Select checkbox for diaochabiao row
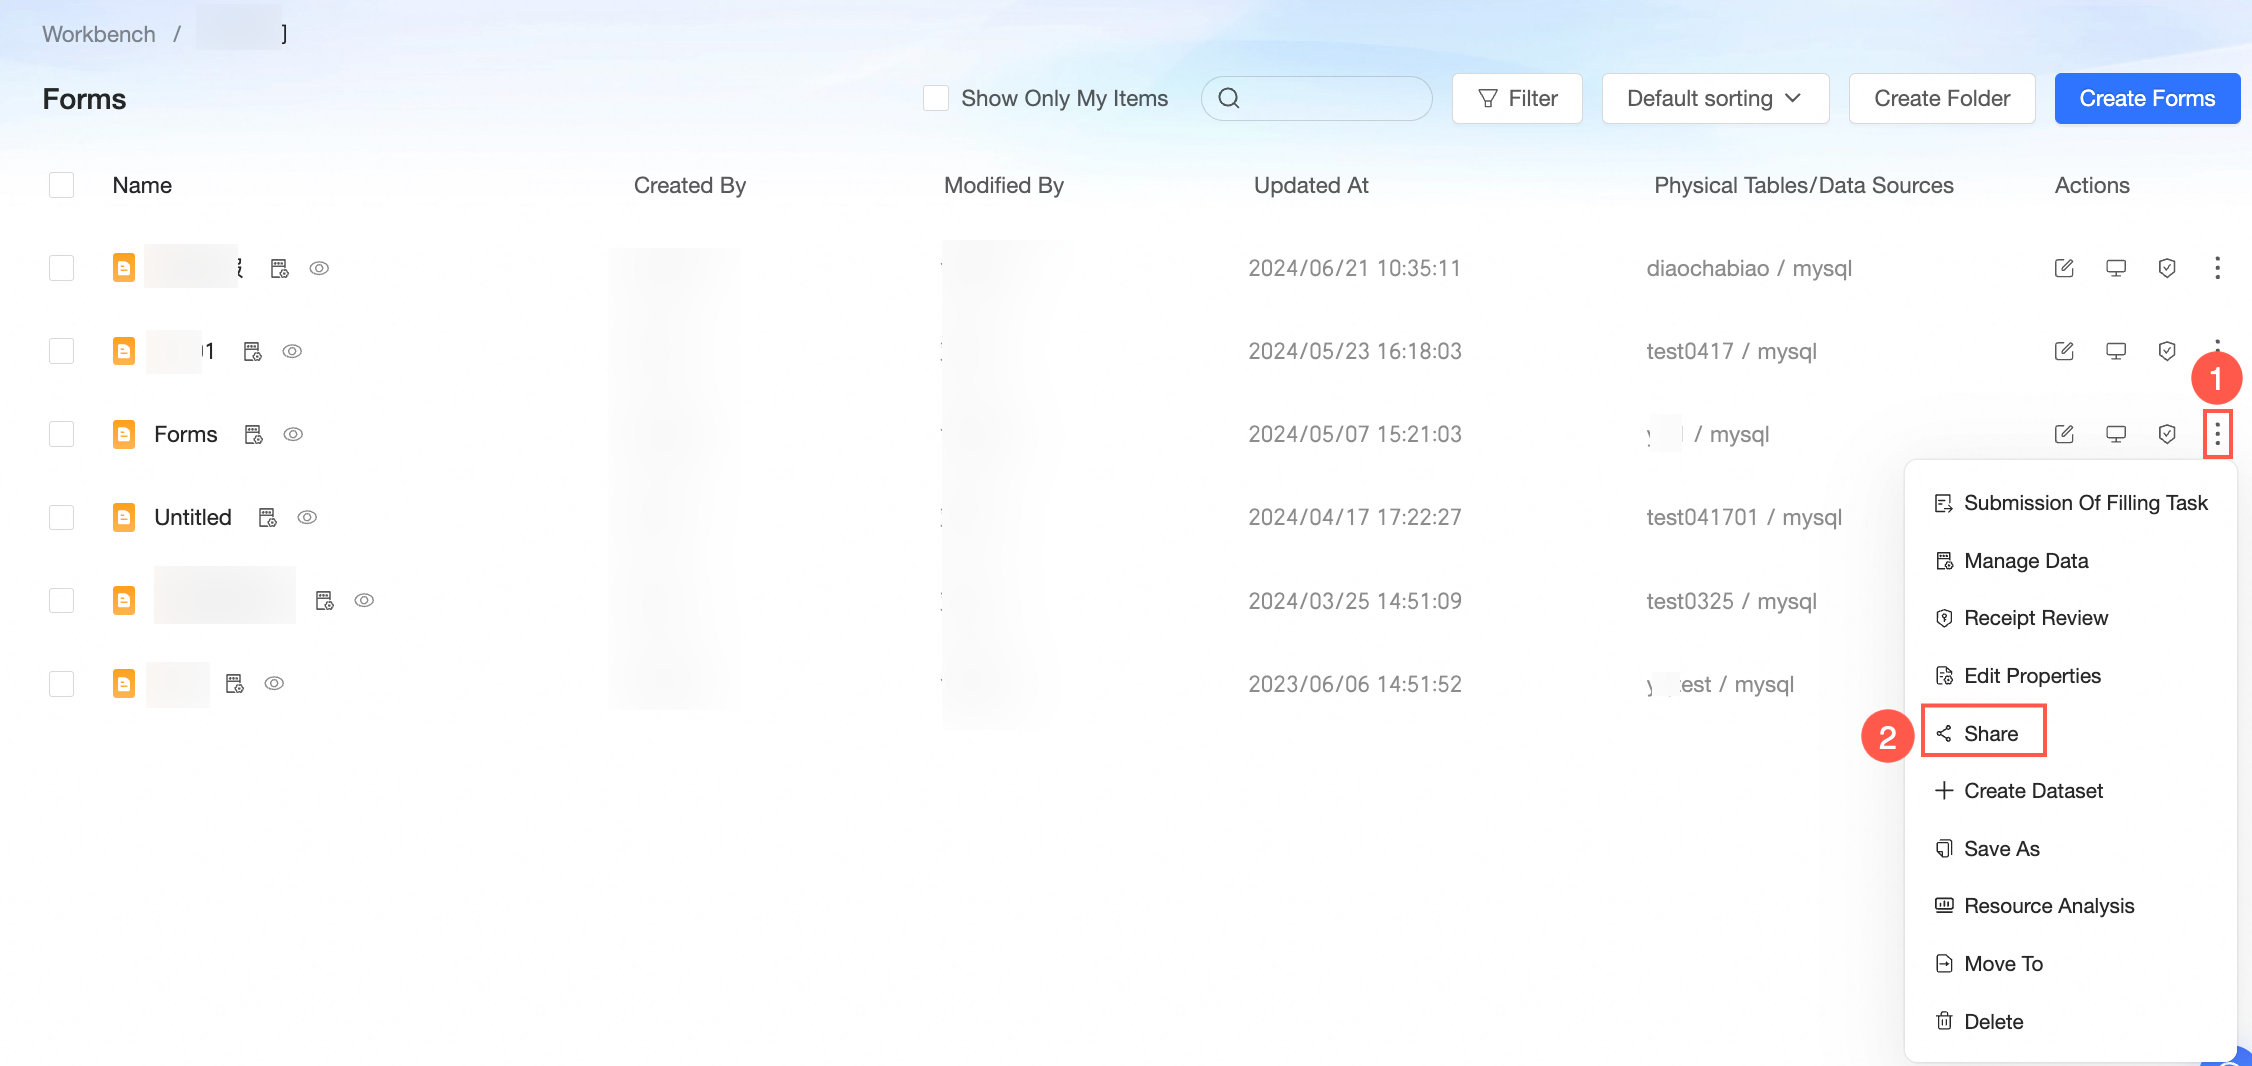The width and height of the screenshot is (2252, 1066). coord(62,268)
